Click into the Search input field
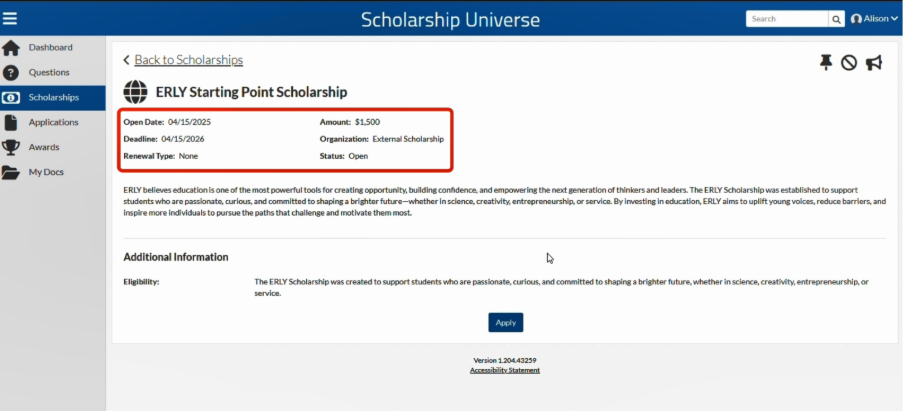 [787, 19]
